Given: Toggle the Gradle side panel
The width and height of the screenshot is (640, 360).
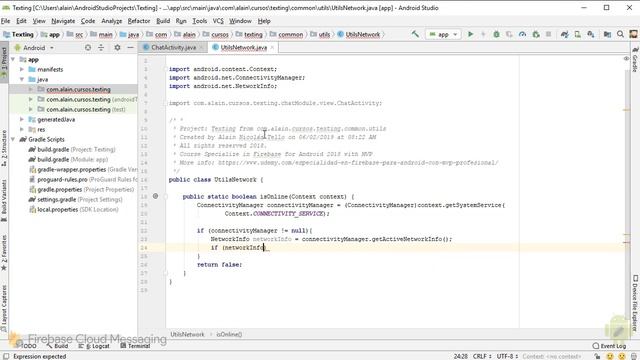Looking at the screenshot, I should point(636,59).
